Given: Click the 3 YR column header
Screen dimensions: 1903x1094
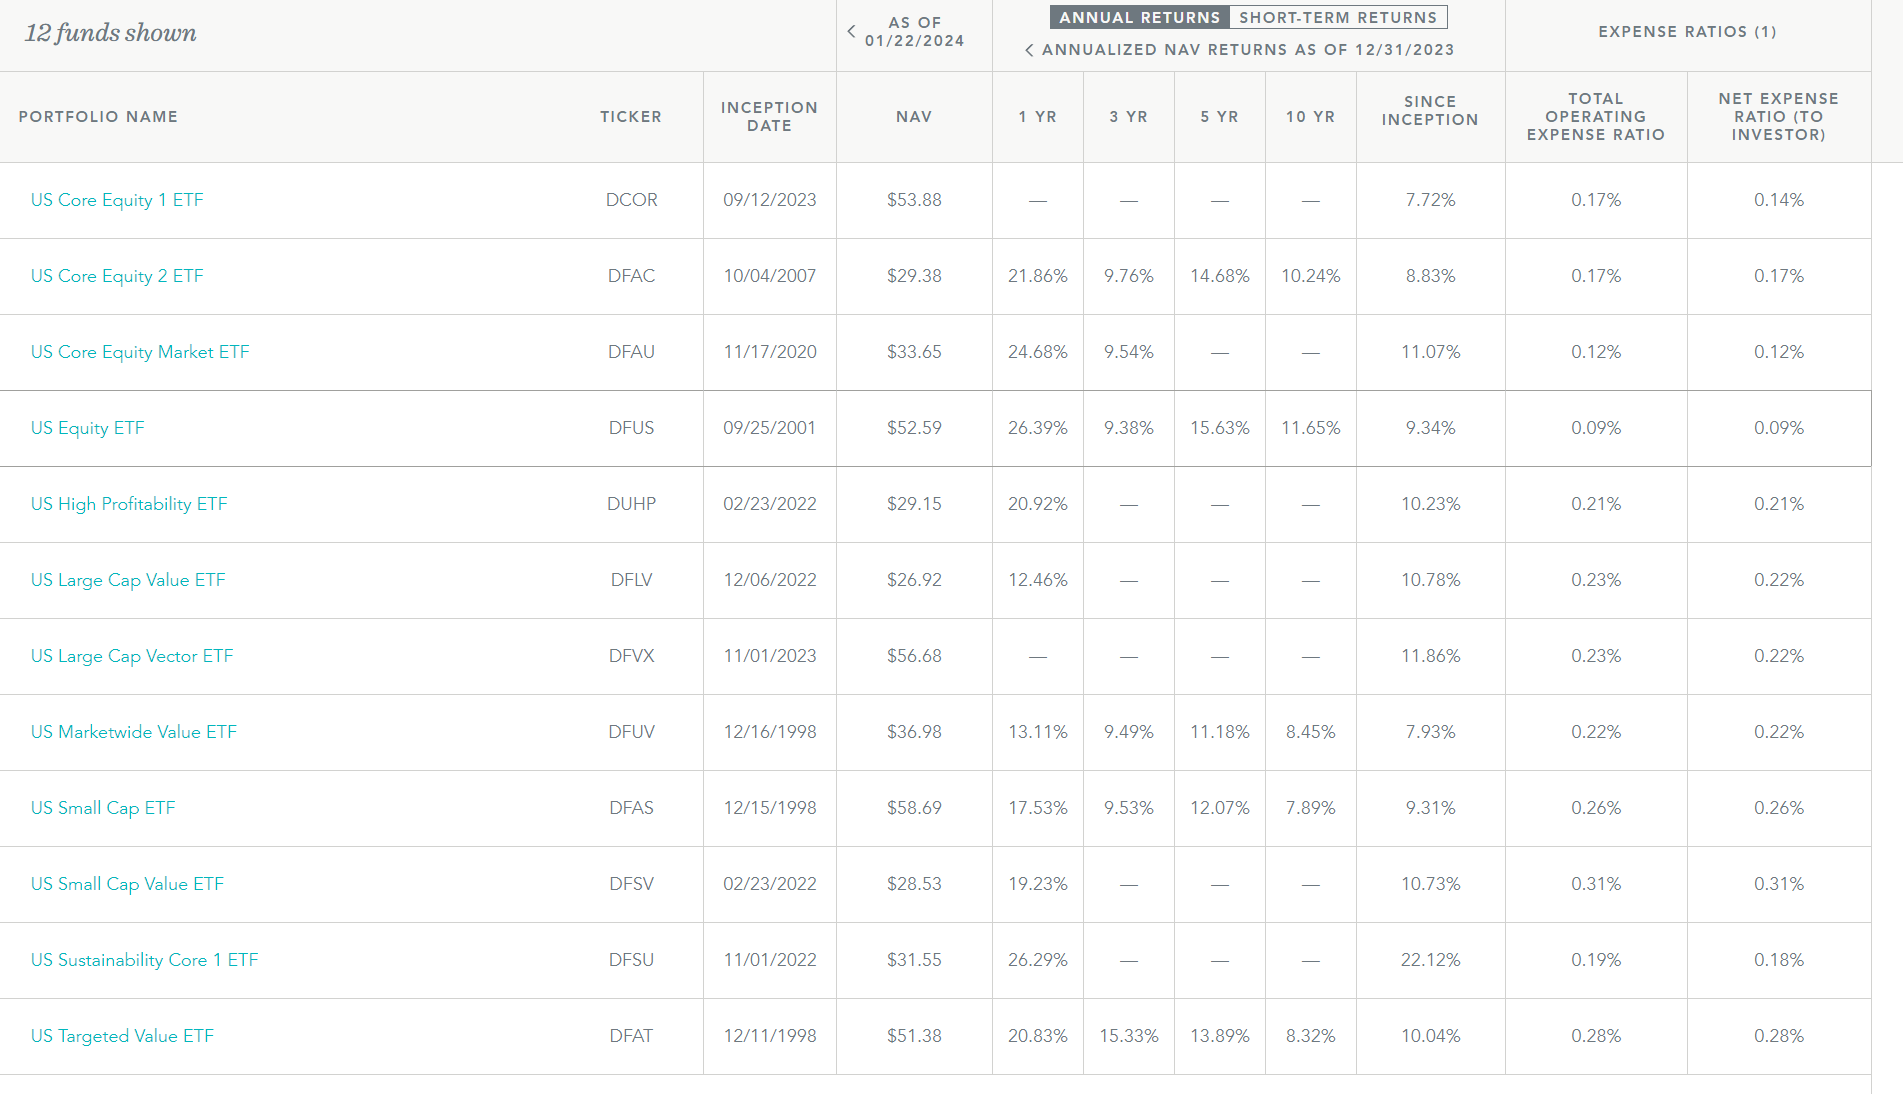Looking at the screenshot, I should click(1129, 117).
